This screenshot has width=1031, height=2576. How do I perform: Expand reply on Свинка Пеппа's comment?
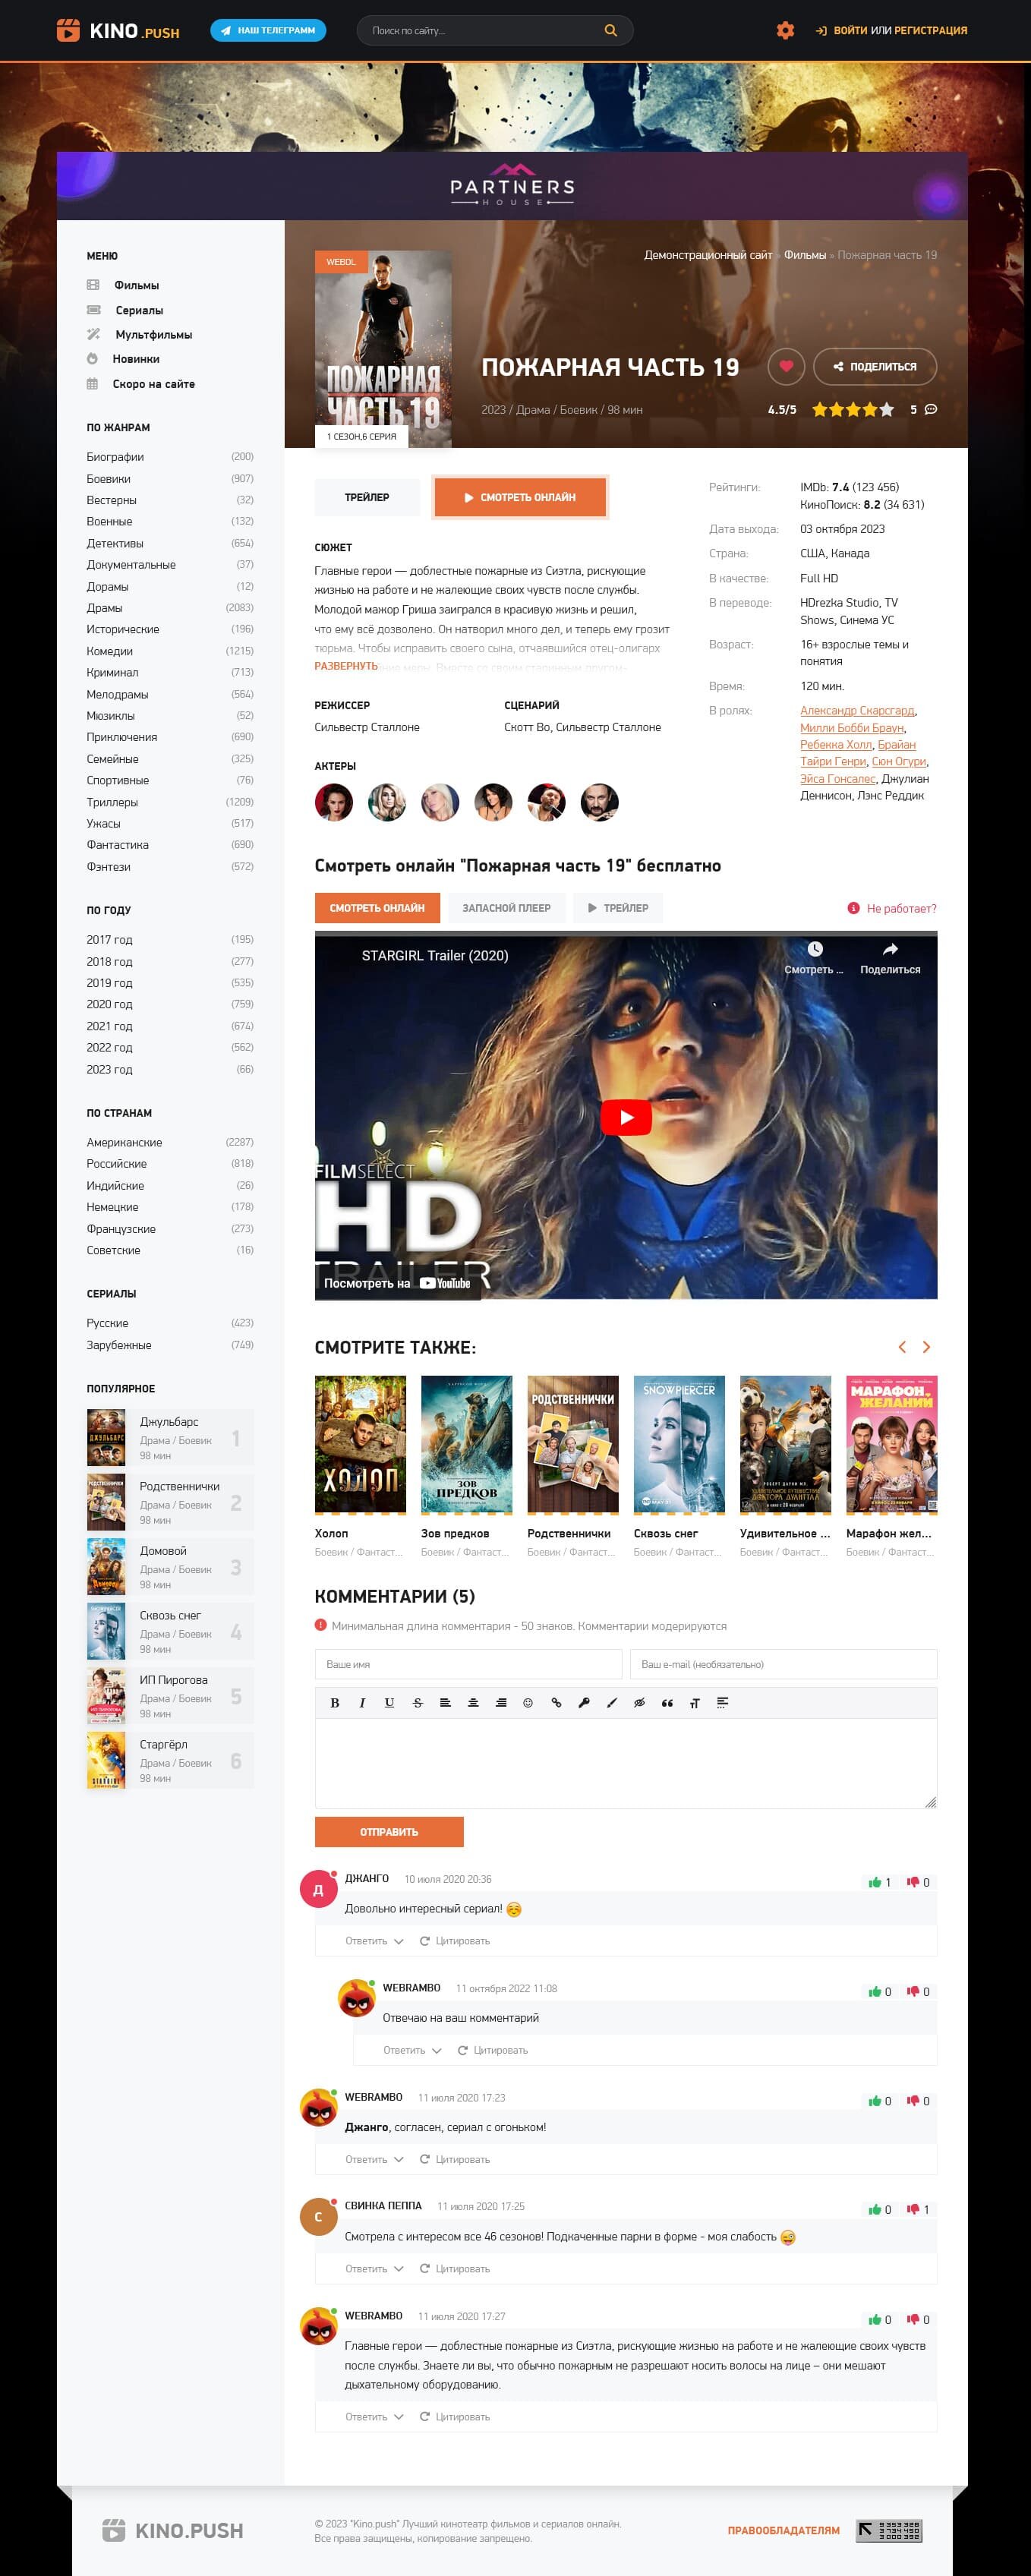(374, 2269)
